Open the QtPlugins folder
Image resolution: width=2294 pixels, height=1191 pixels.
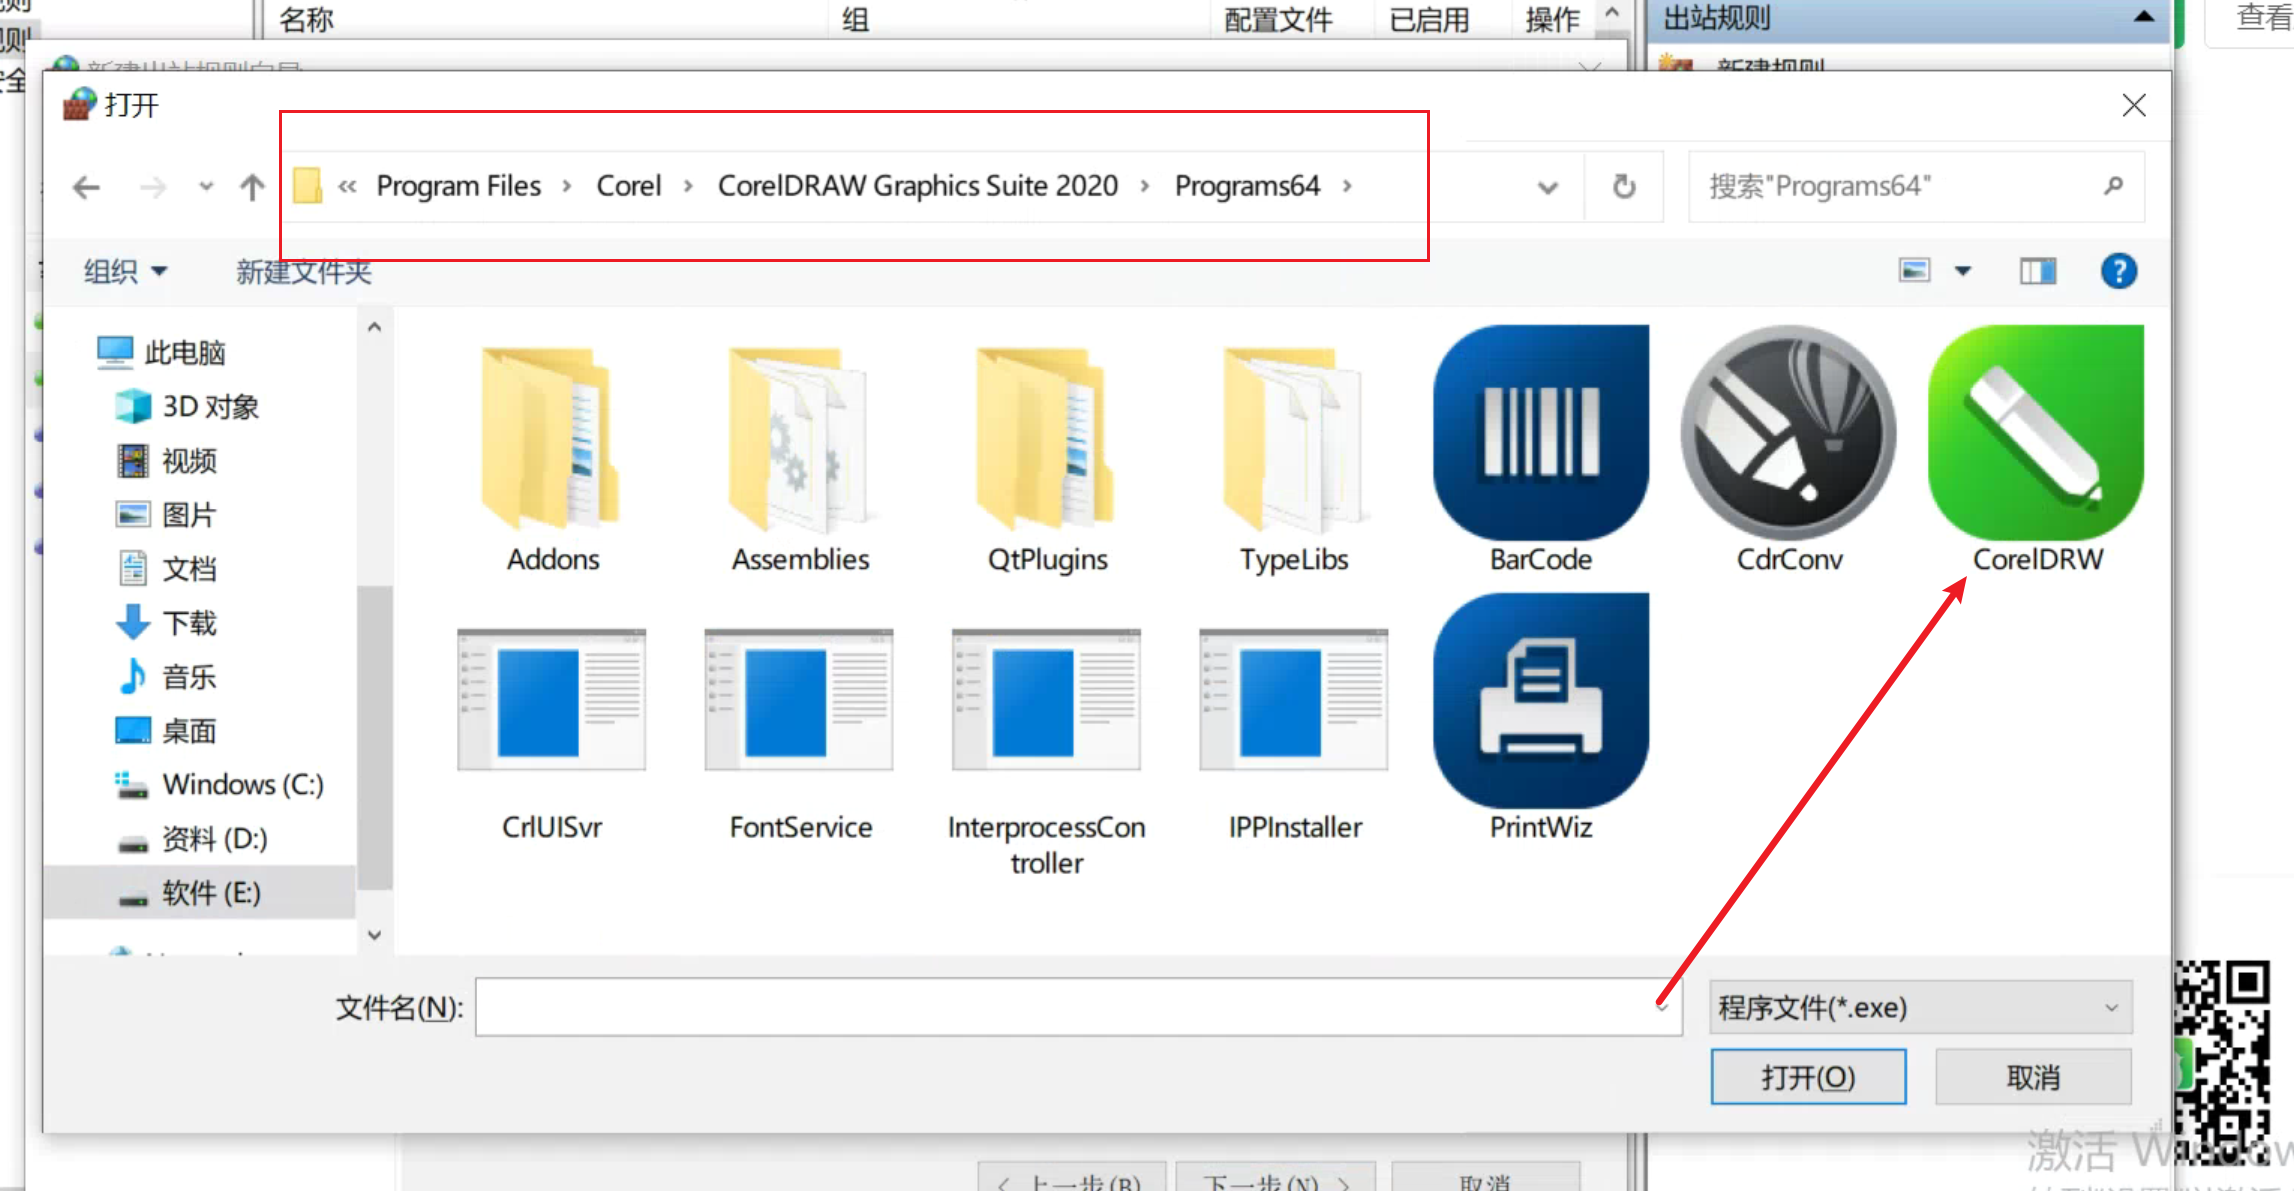(x=1046, y=438)
